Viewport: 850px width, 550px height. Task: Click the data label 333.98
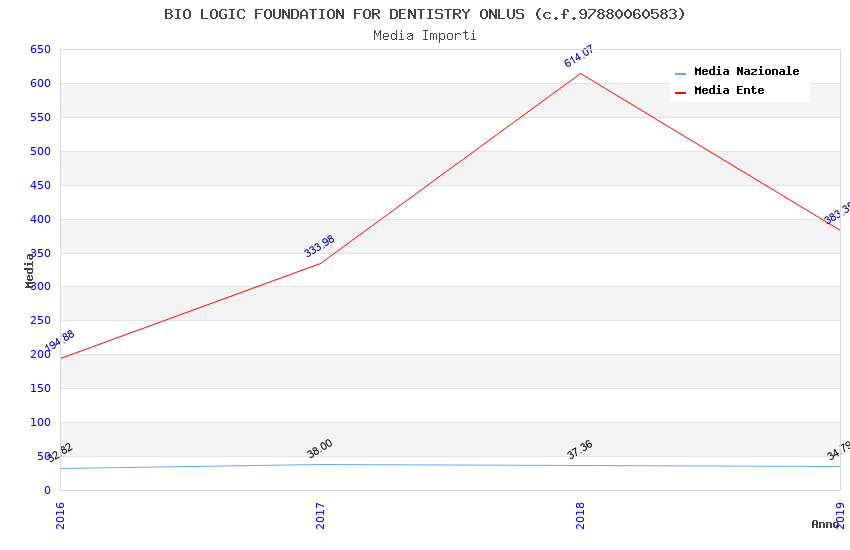click(x=319, y=246)
